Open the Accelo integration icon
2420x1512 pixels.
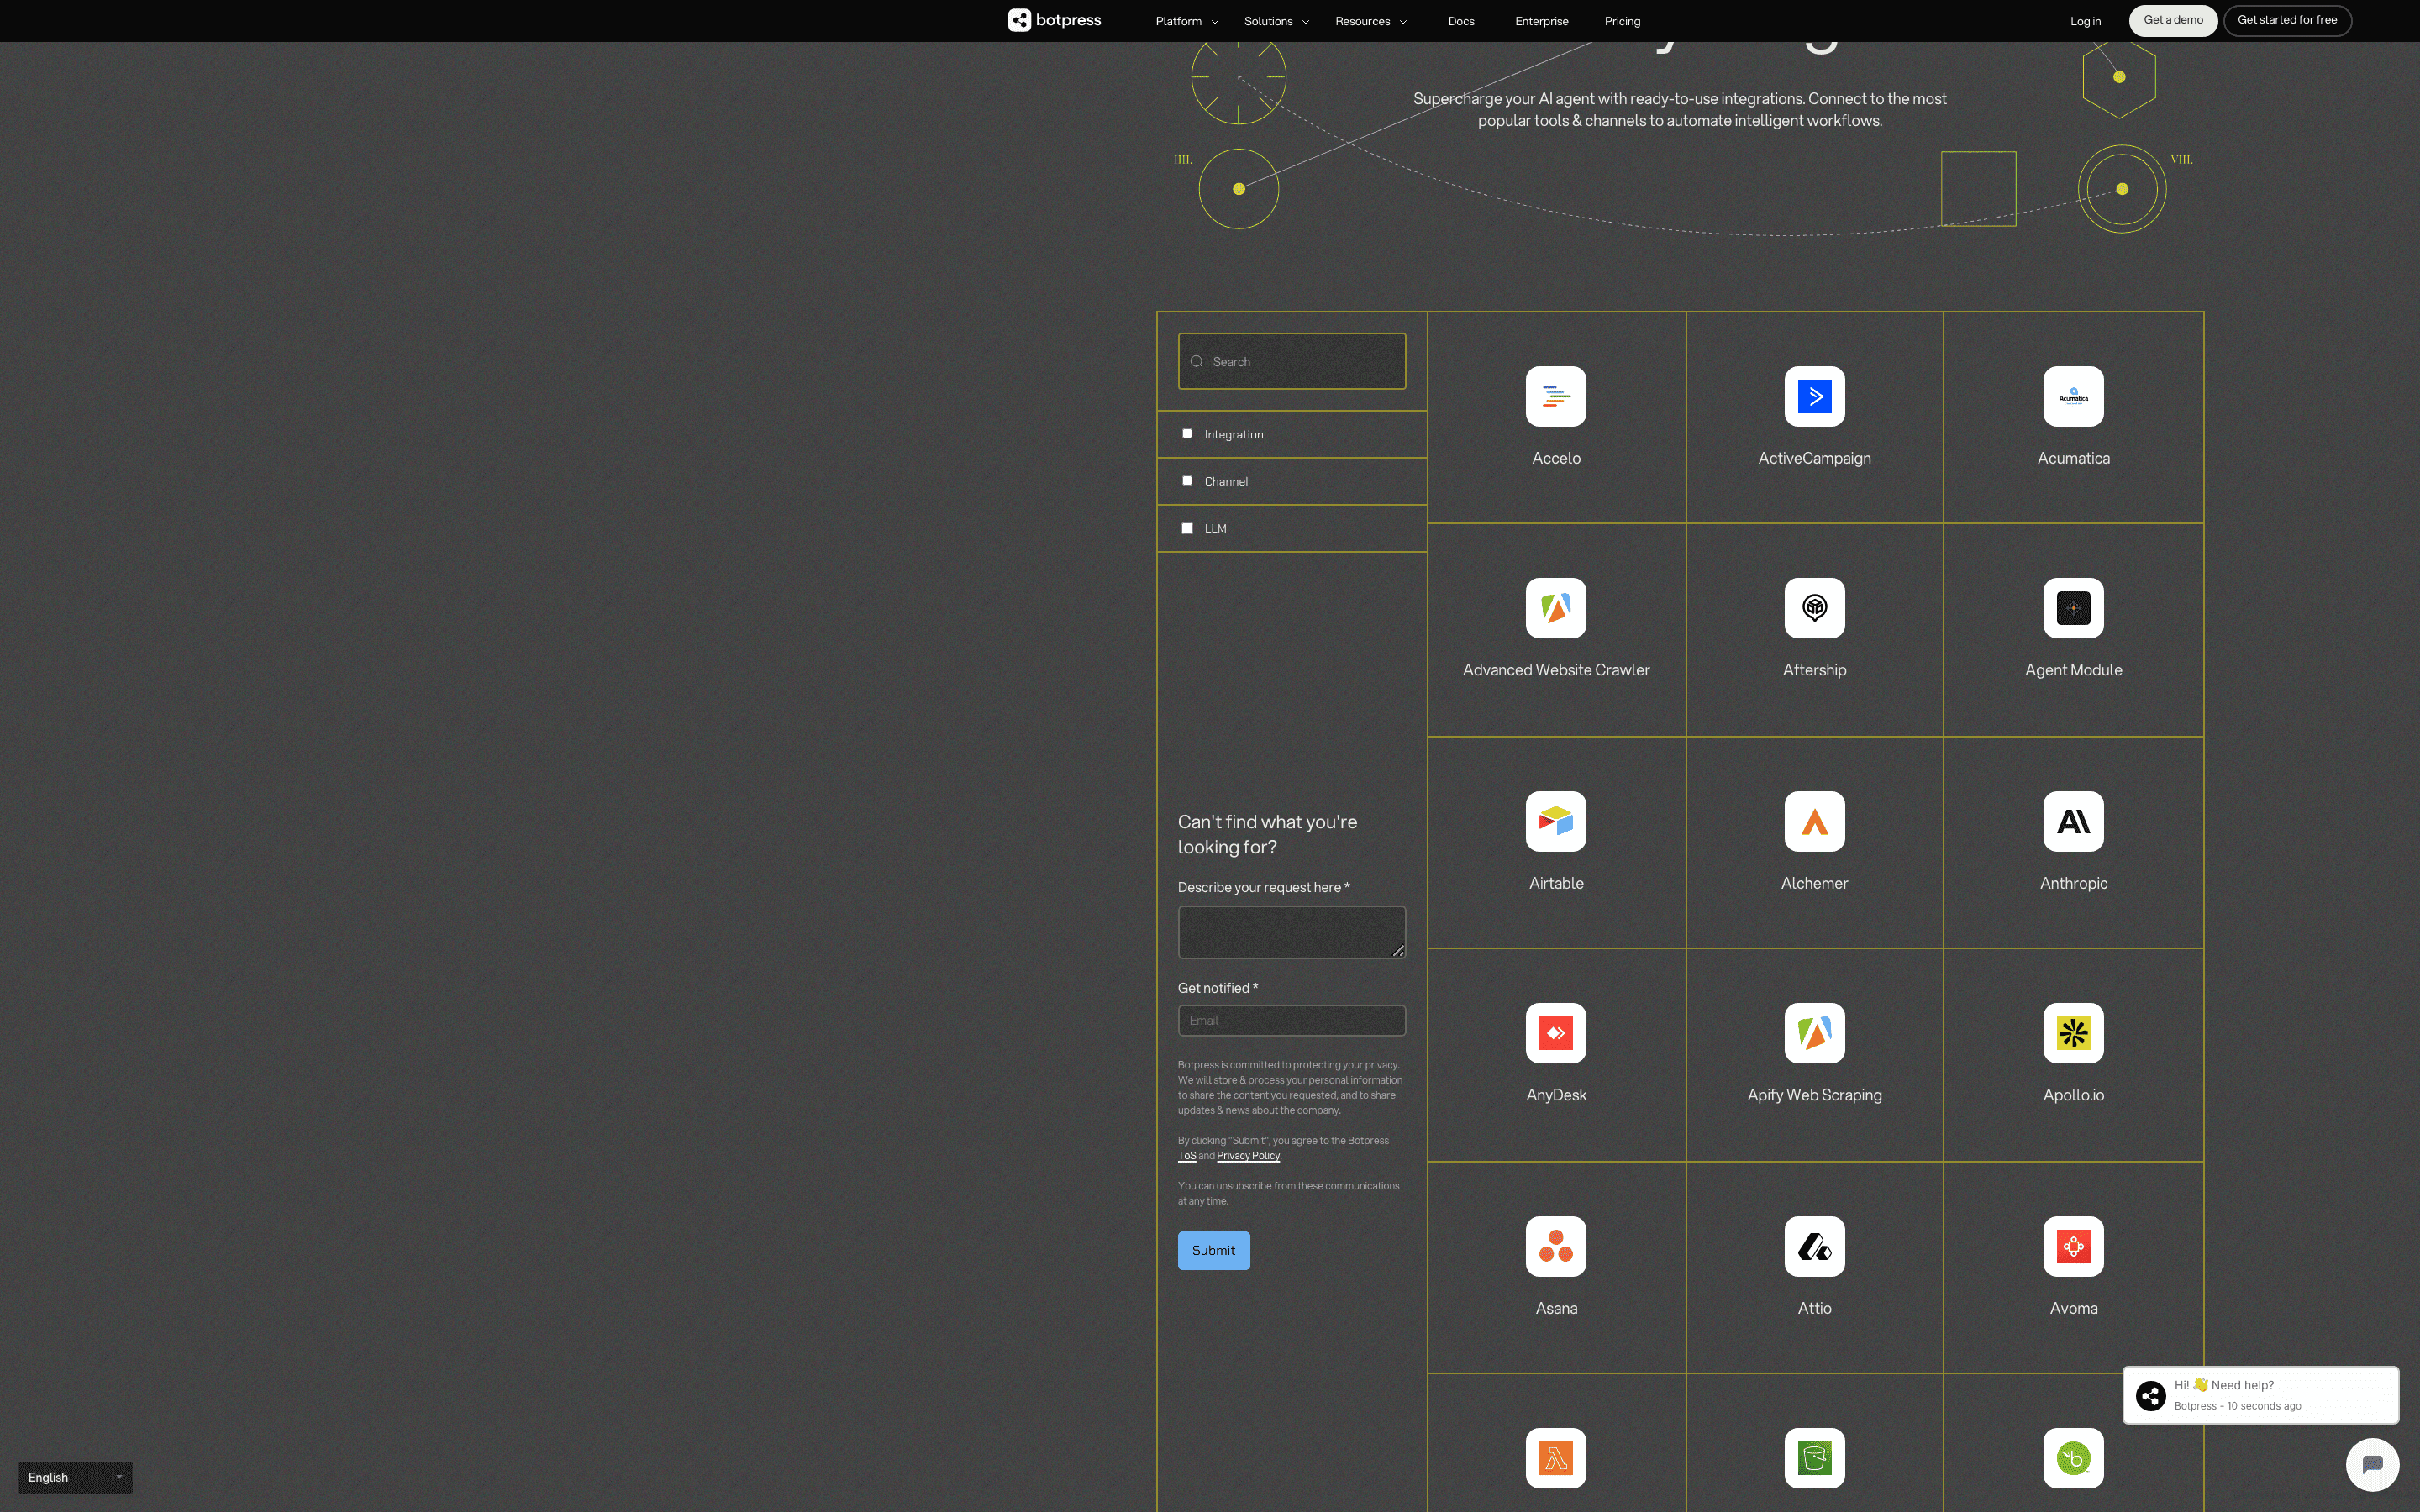click(x=1556, y=396)
